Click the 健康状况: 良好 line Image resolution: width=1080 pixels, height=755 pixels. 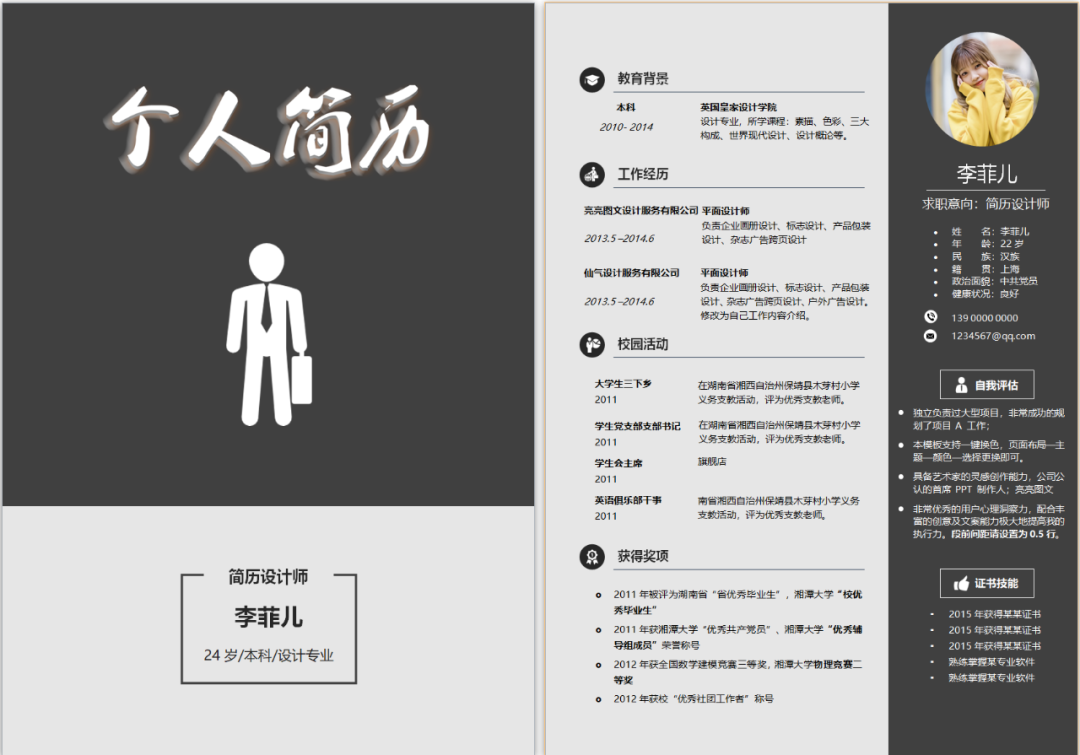coord(985,294)
